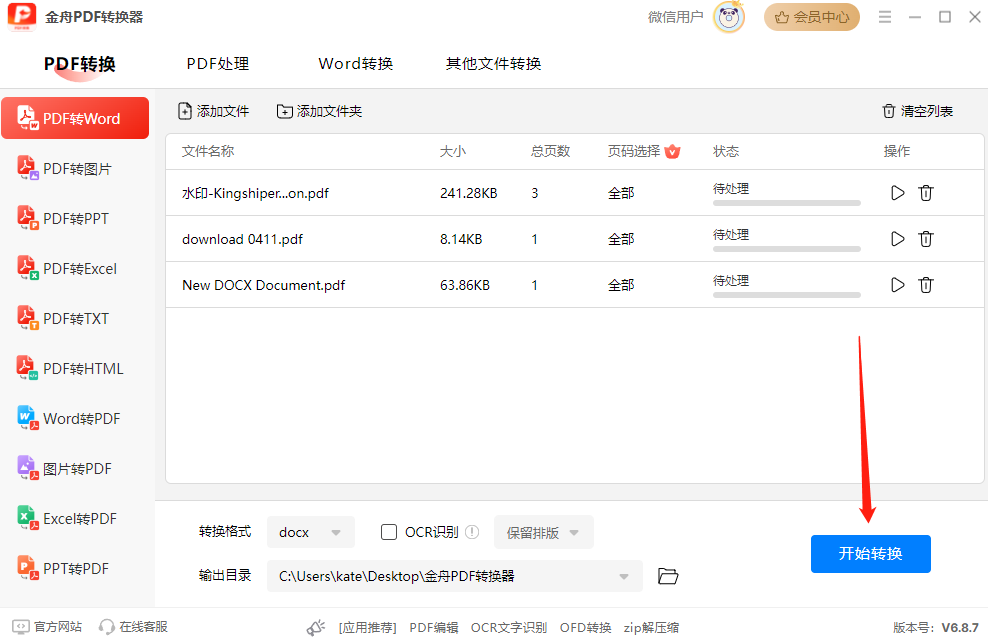Image resolution: width=988 pixels, height=644 pixels.
Task: Click the OCR识别 info icon
Action: tap(472, 532)
